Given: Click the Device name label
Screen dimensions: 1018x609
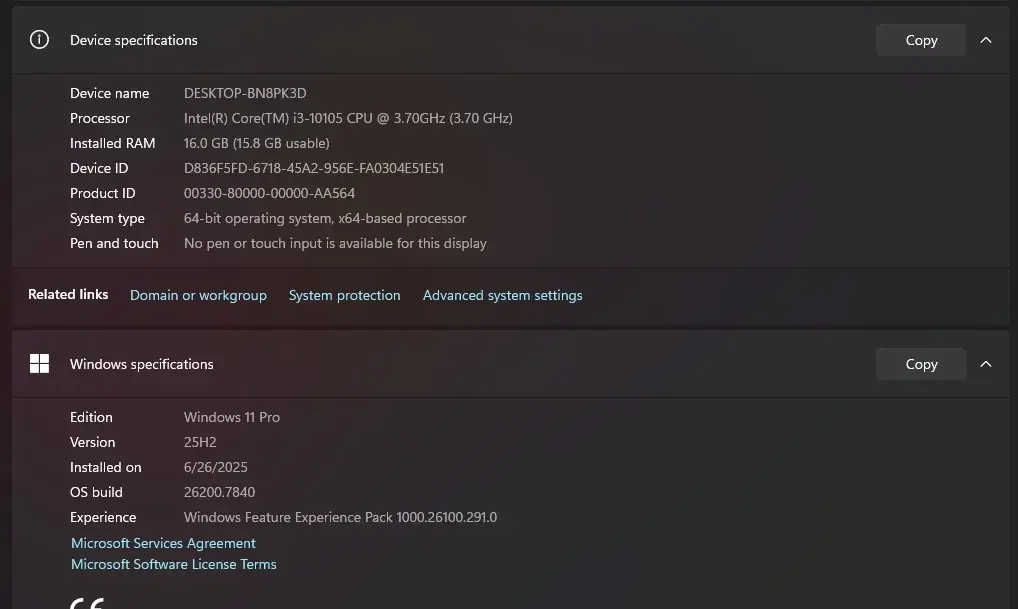Looking at the screenshot, I should [110, 93].
